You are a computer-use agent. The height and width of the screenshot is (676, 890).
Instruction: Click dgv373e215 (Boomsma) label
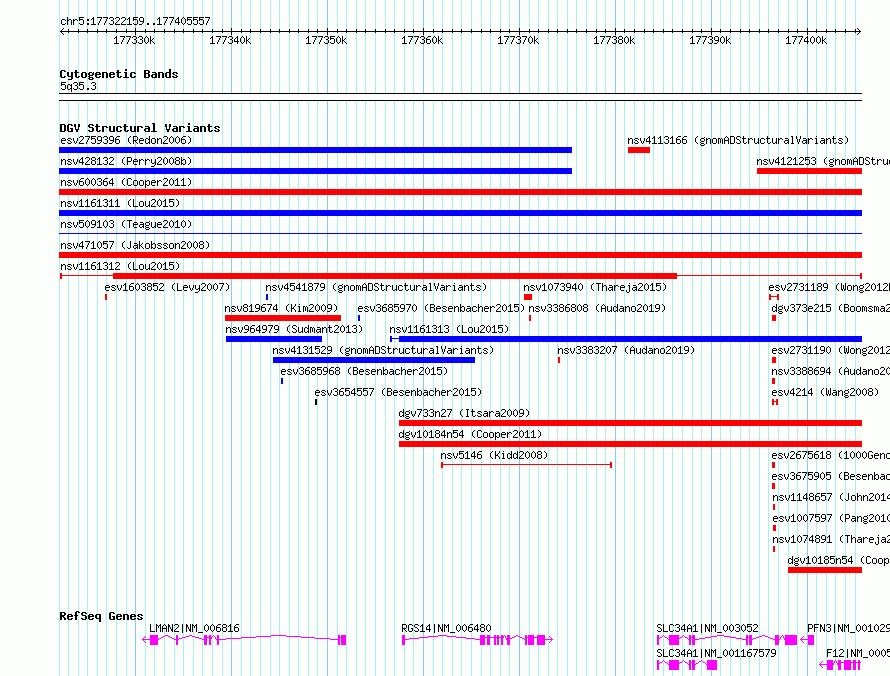[830, 308]
